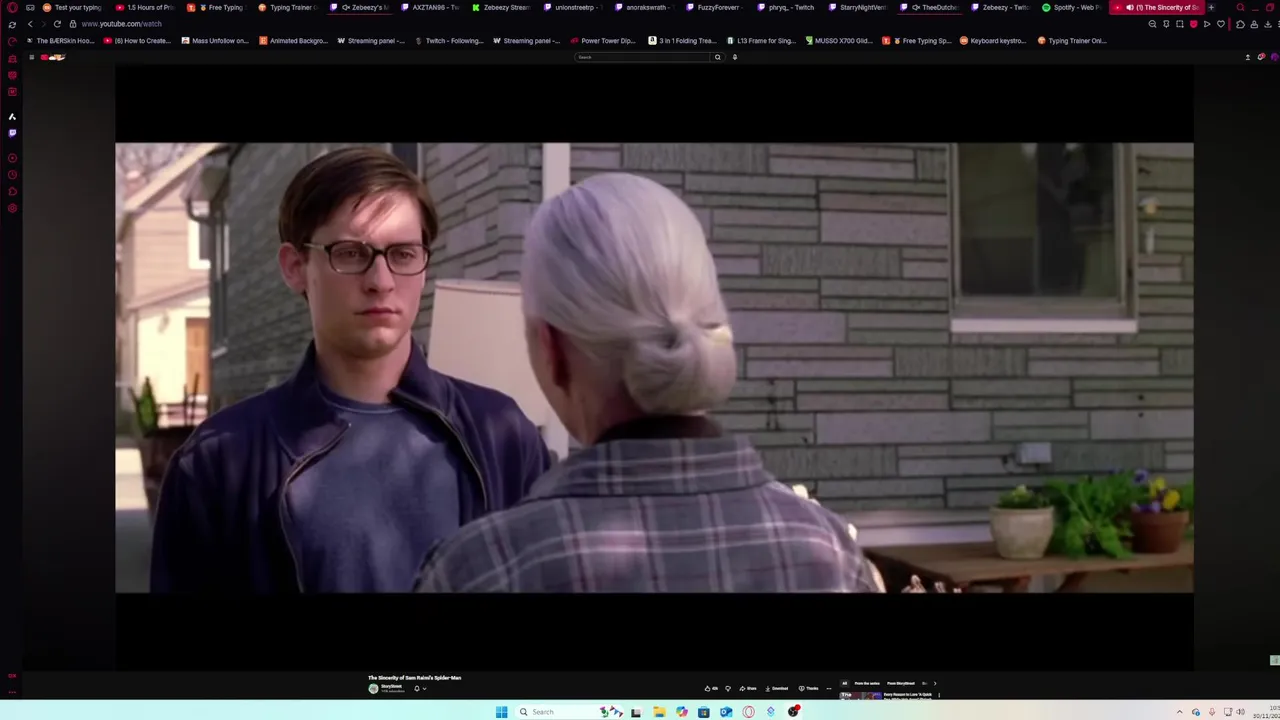Select the 'All' filter chip
This screenshot has width=1280, height=720.
point(844,683)
